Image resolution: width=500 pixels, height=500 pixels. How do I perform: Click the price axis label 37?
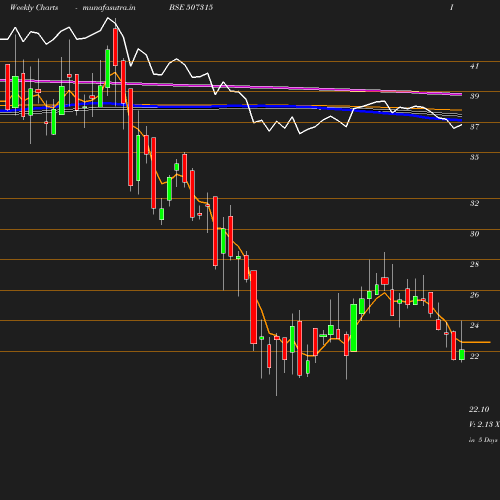(474, 127)
